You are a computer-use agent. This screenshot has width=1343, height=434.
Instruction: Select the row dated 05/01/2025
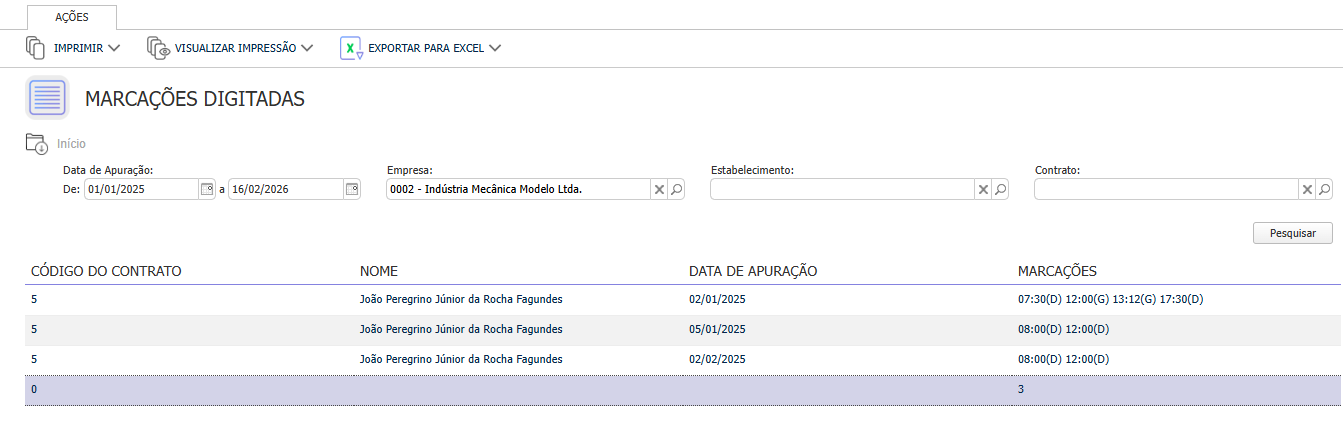click(x=717, y=329)
